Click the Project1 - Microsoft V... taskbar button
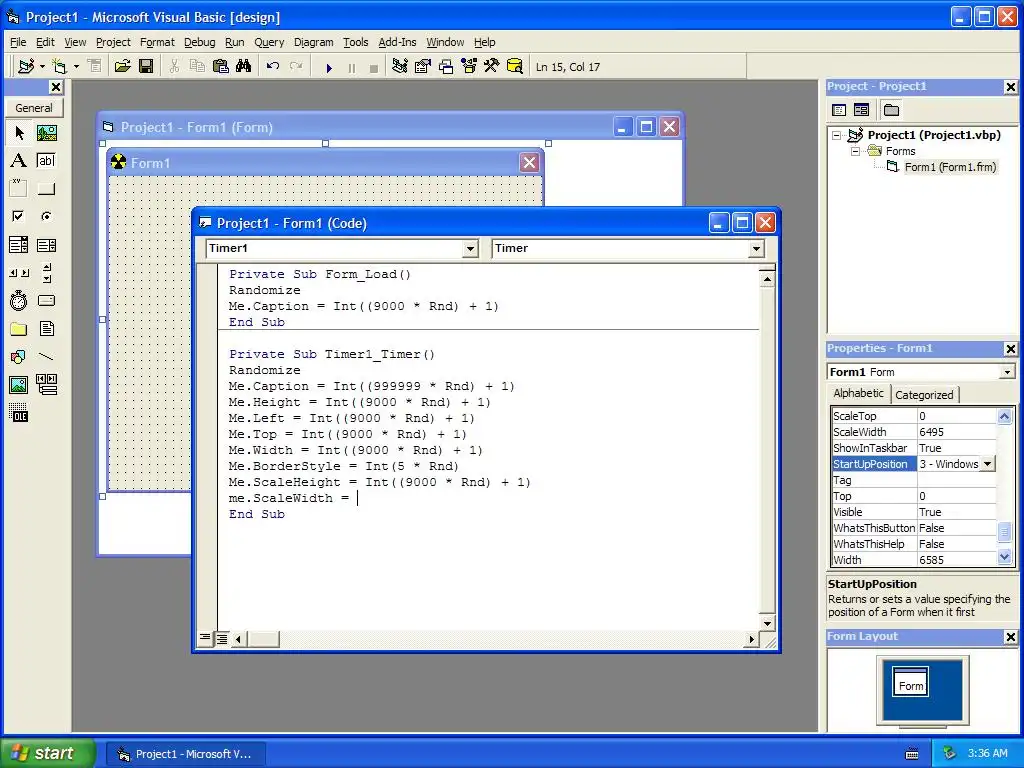1024x768 pixels. (186, 754)
